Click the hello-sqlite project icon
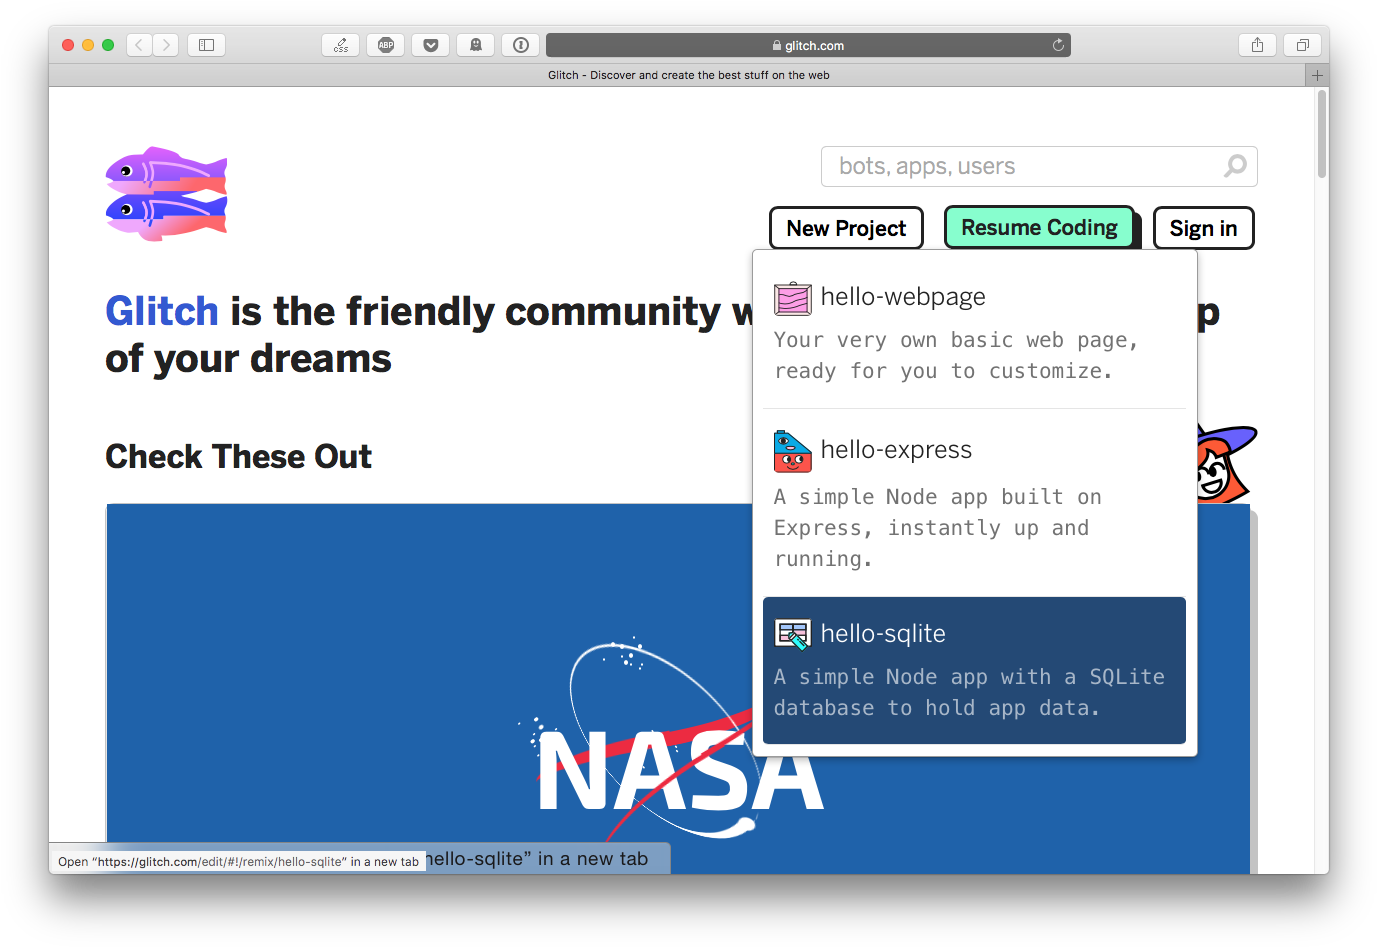The height and width of the screenshot is (947, 1377). [792, 634]
